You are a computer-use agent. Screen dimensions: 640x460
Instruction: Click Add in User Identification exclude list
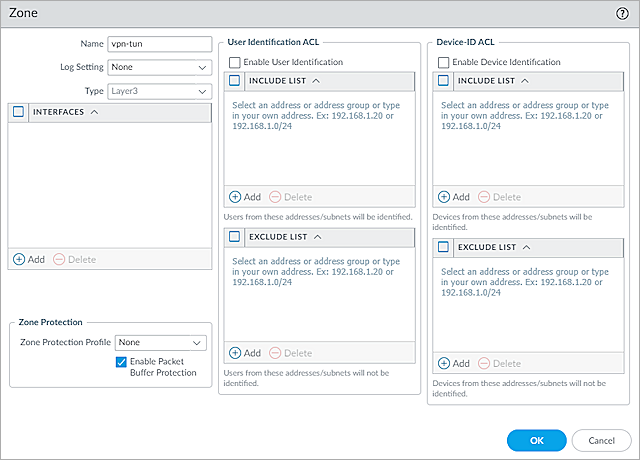click(x=245, y=353)
